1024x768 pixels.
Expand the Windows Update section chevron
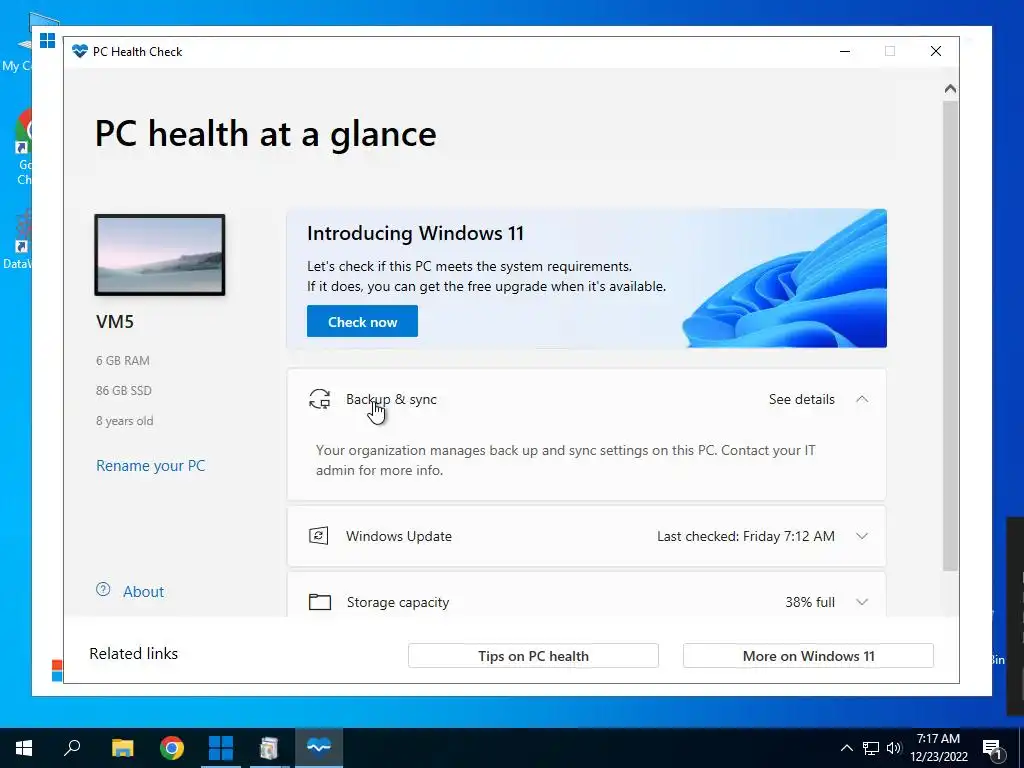[862, 536]
